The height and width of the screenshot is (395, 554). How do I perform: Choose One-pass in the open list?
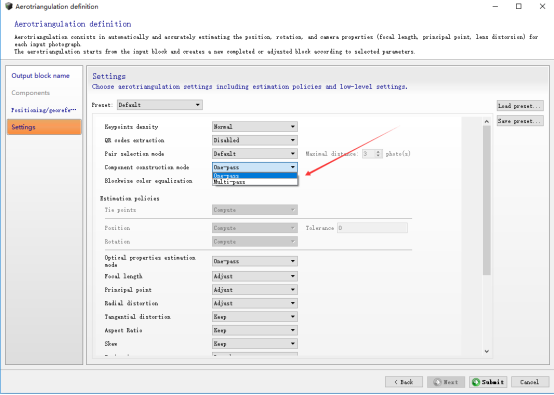(x=255, y=176)
